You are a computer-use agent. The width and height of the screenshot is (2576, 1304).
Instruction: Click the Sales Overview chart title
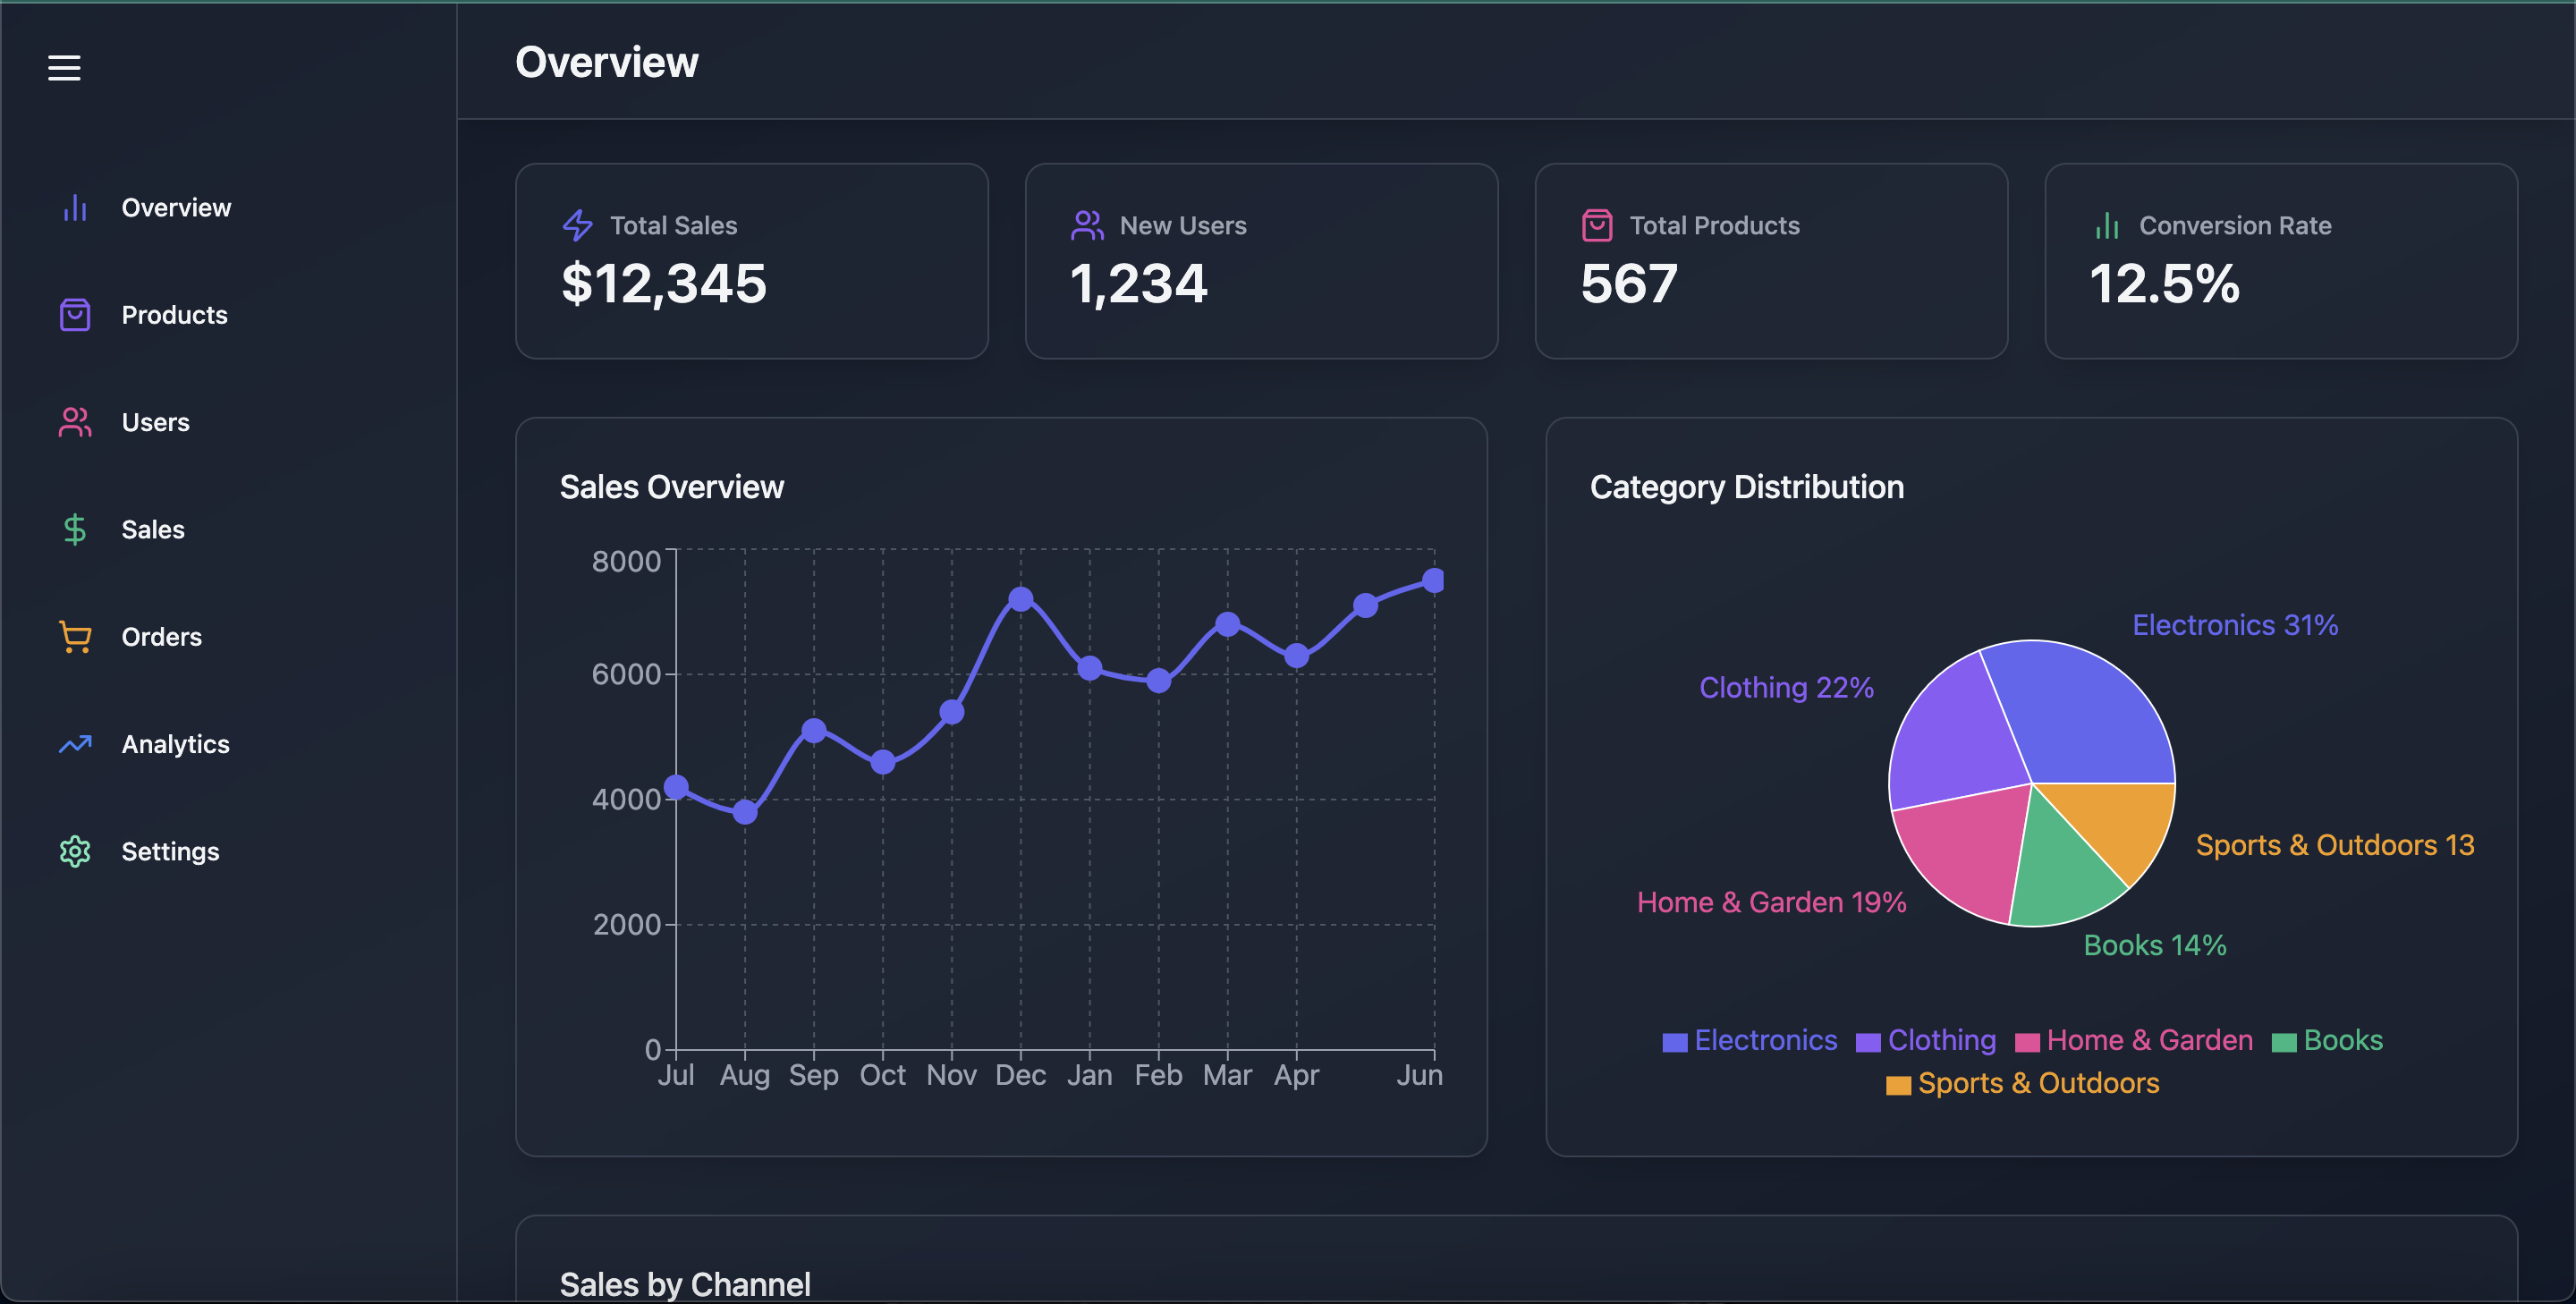click(x=672, y=487)
